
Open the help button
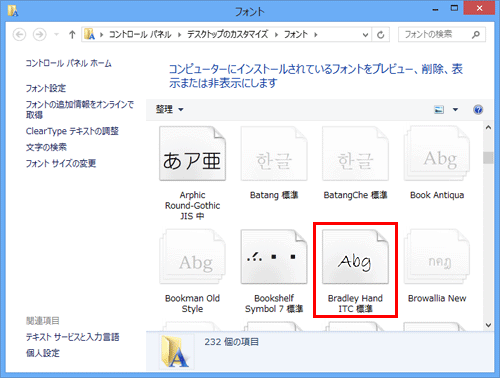478,109
